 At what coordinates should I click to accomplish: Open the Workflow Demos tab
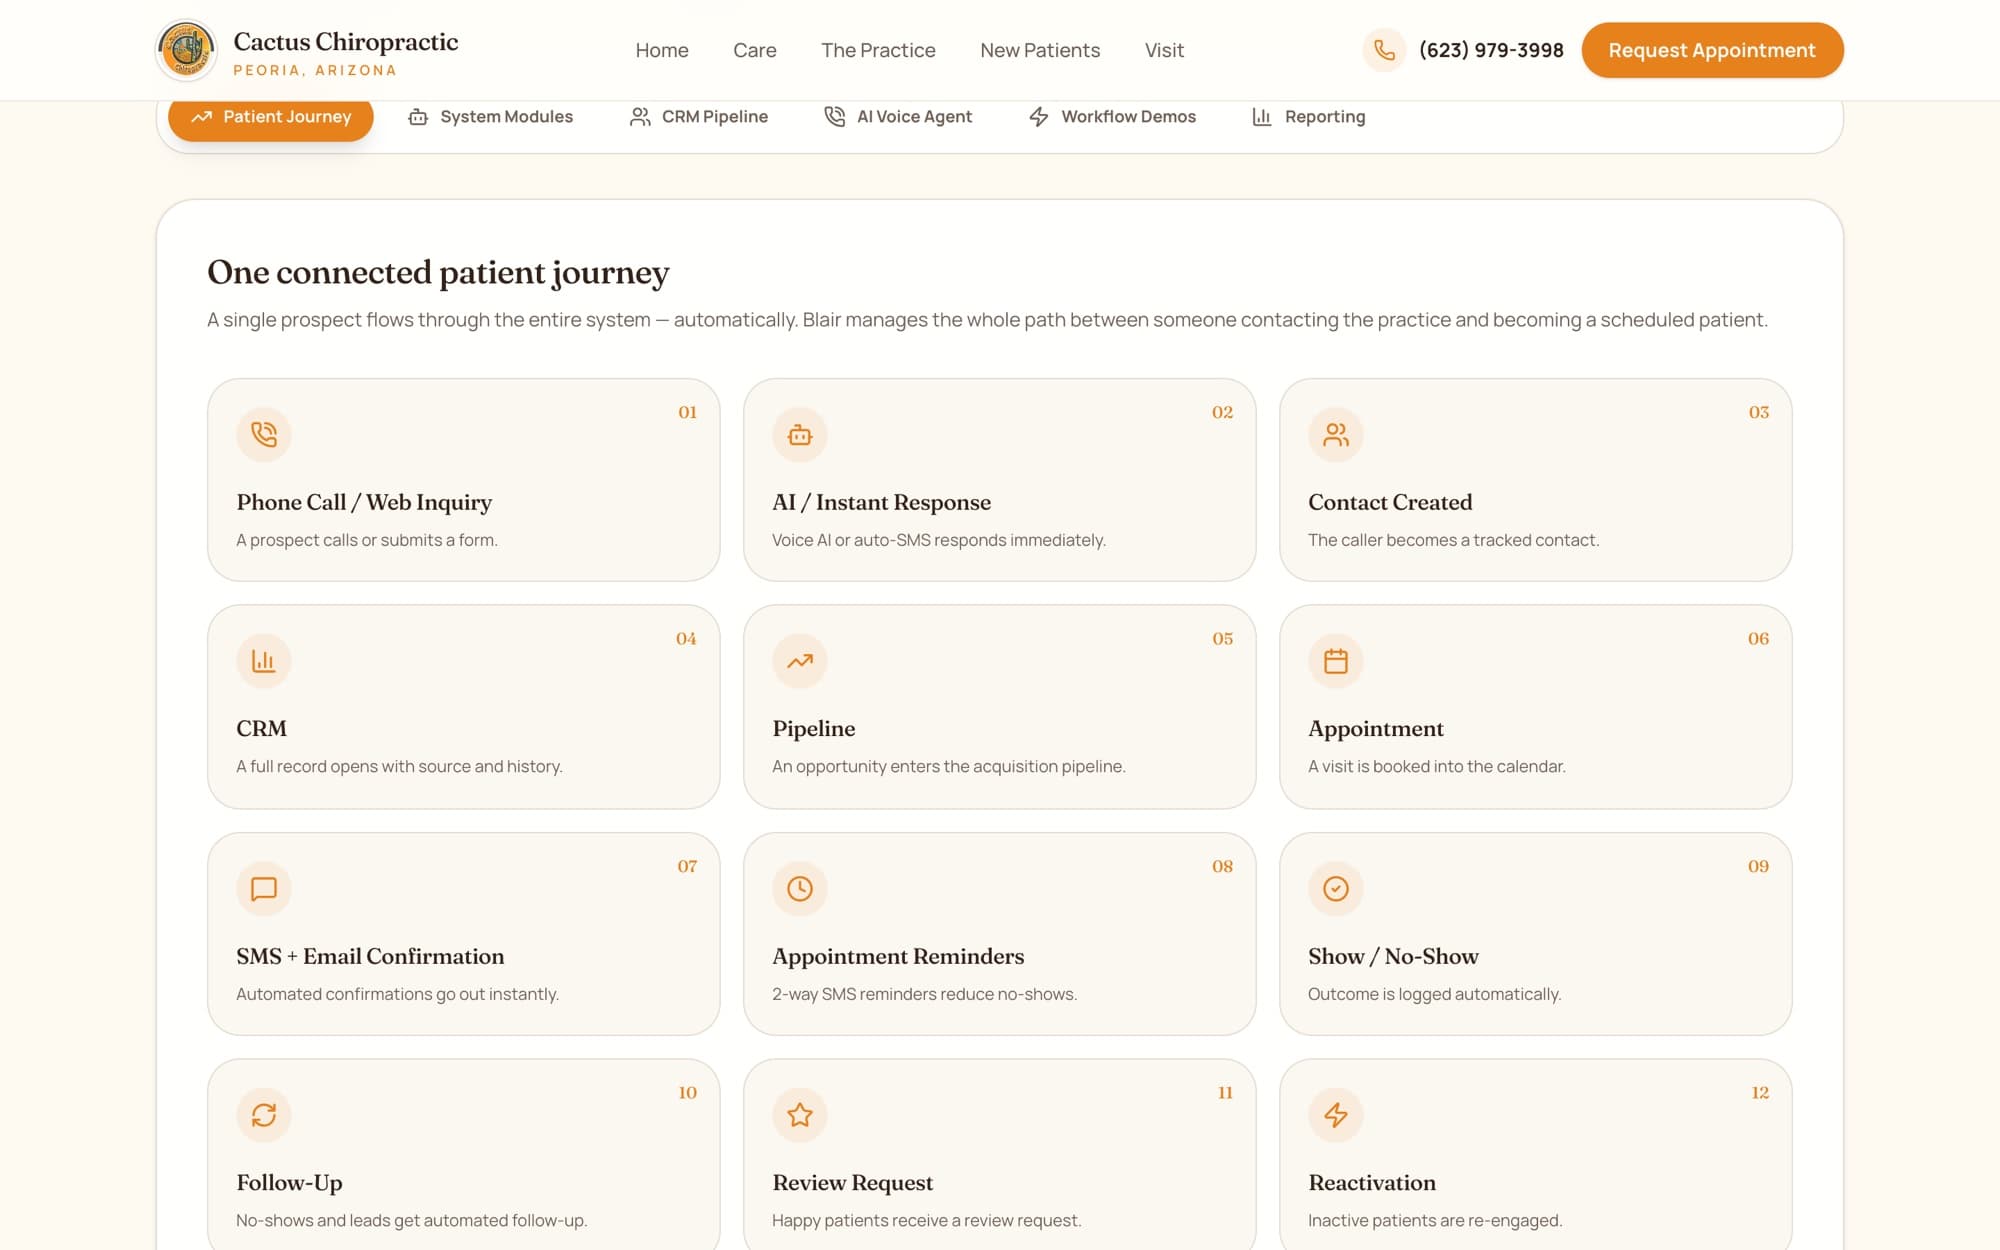tap(1112, 117)
